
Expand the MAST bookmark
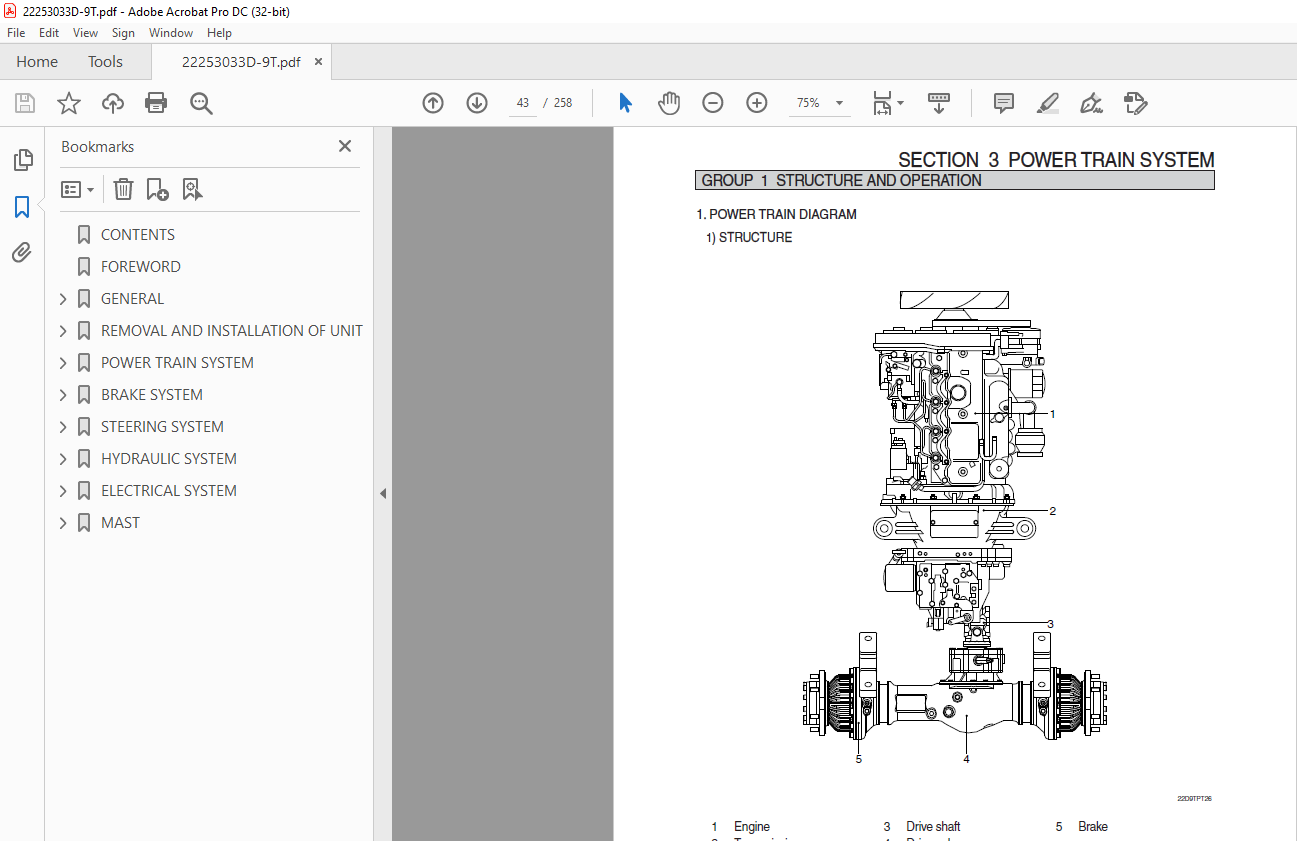63,523
